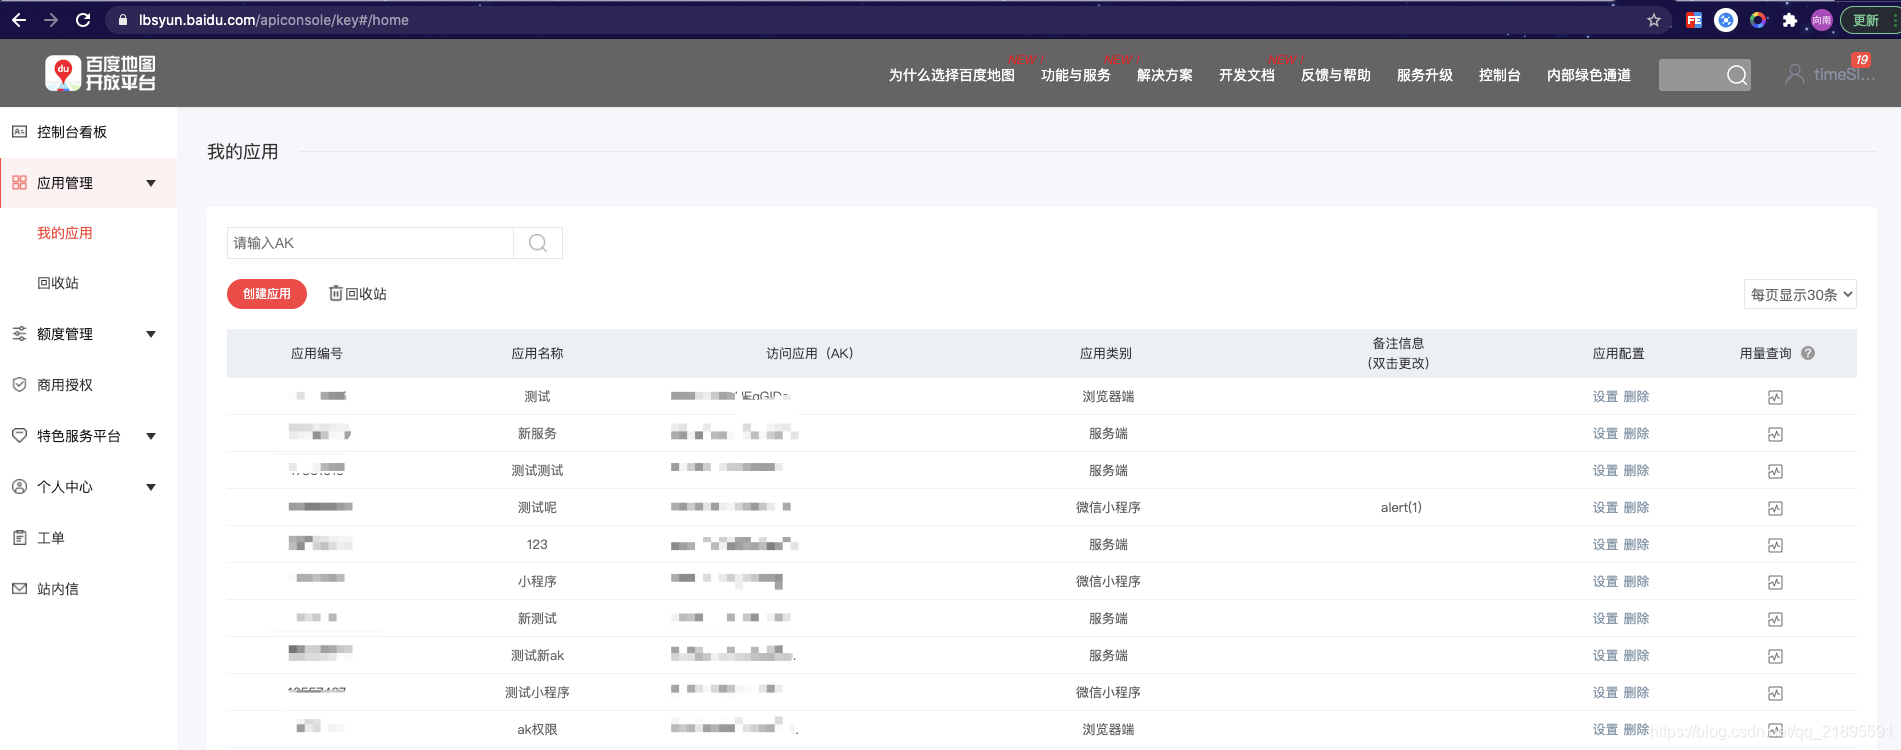1901x750 pixels.
Task: Open 功能与服务 nav menu
Action: (1075, 75)
